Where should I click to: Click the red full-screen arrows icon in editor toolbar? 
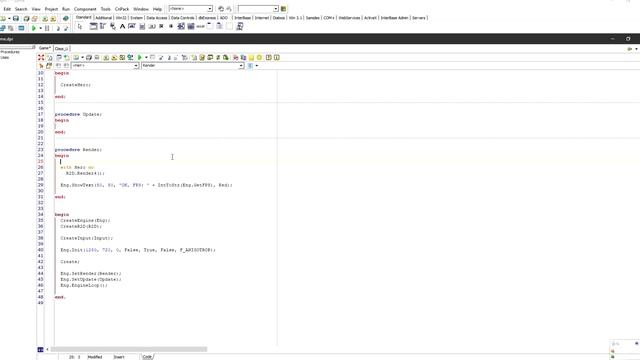pyautogui.click(x=41, y=58)
